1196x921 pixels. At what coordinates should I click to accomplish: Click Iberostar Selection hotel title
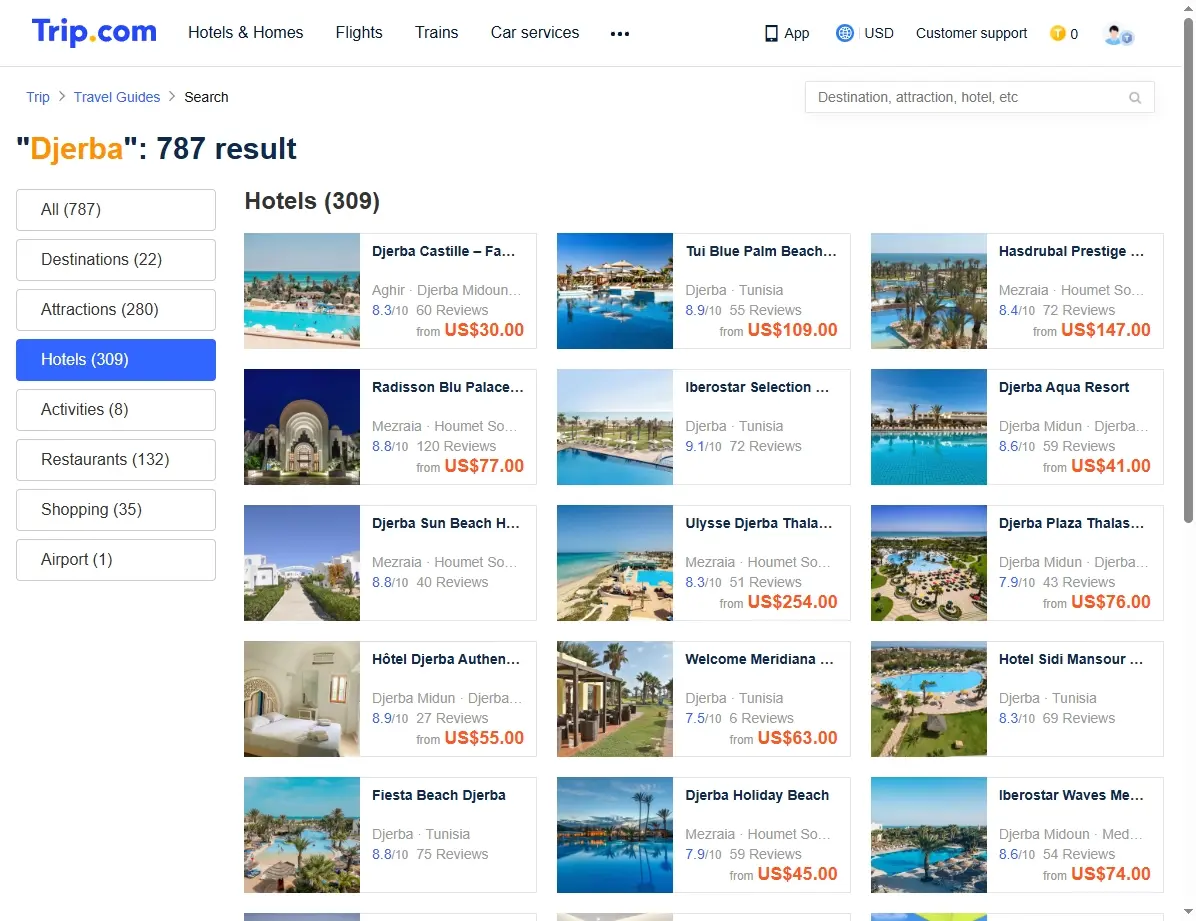pyautogui.click(x=757, y=387)
